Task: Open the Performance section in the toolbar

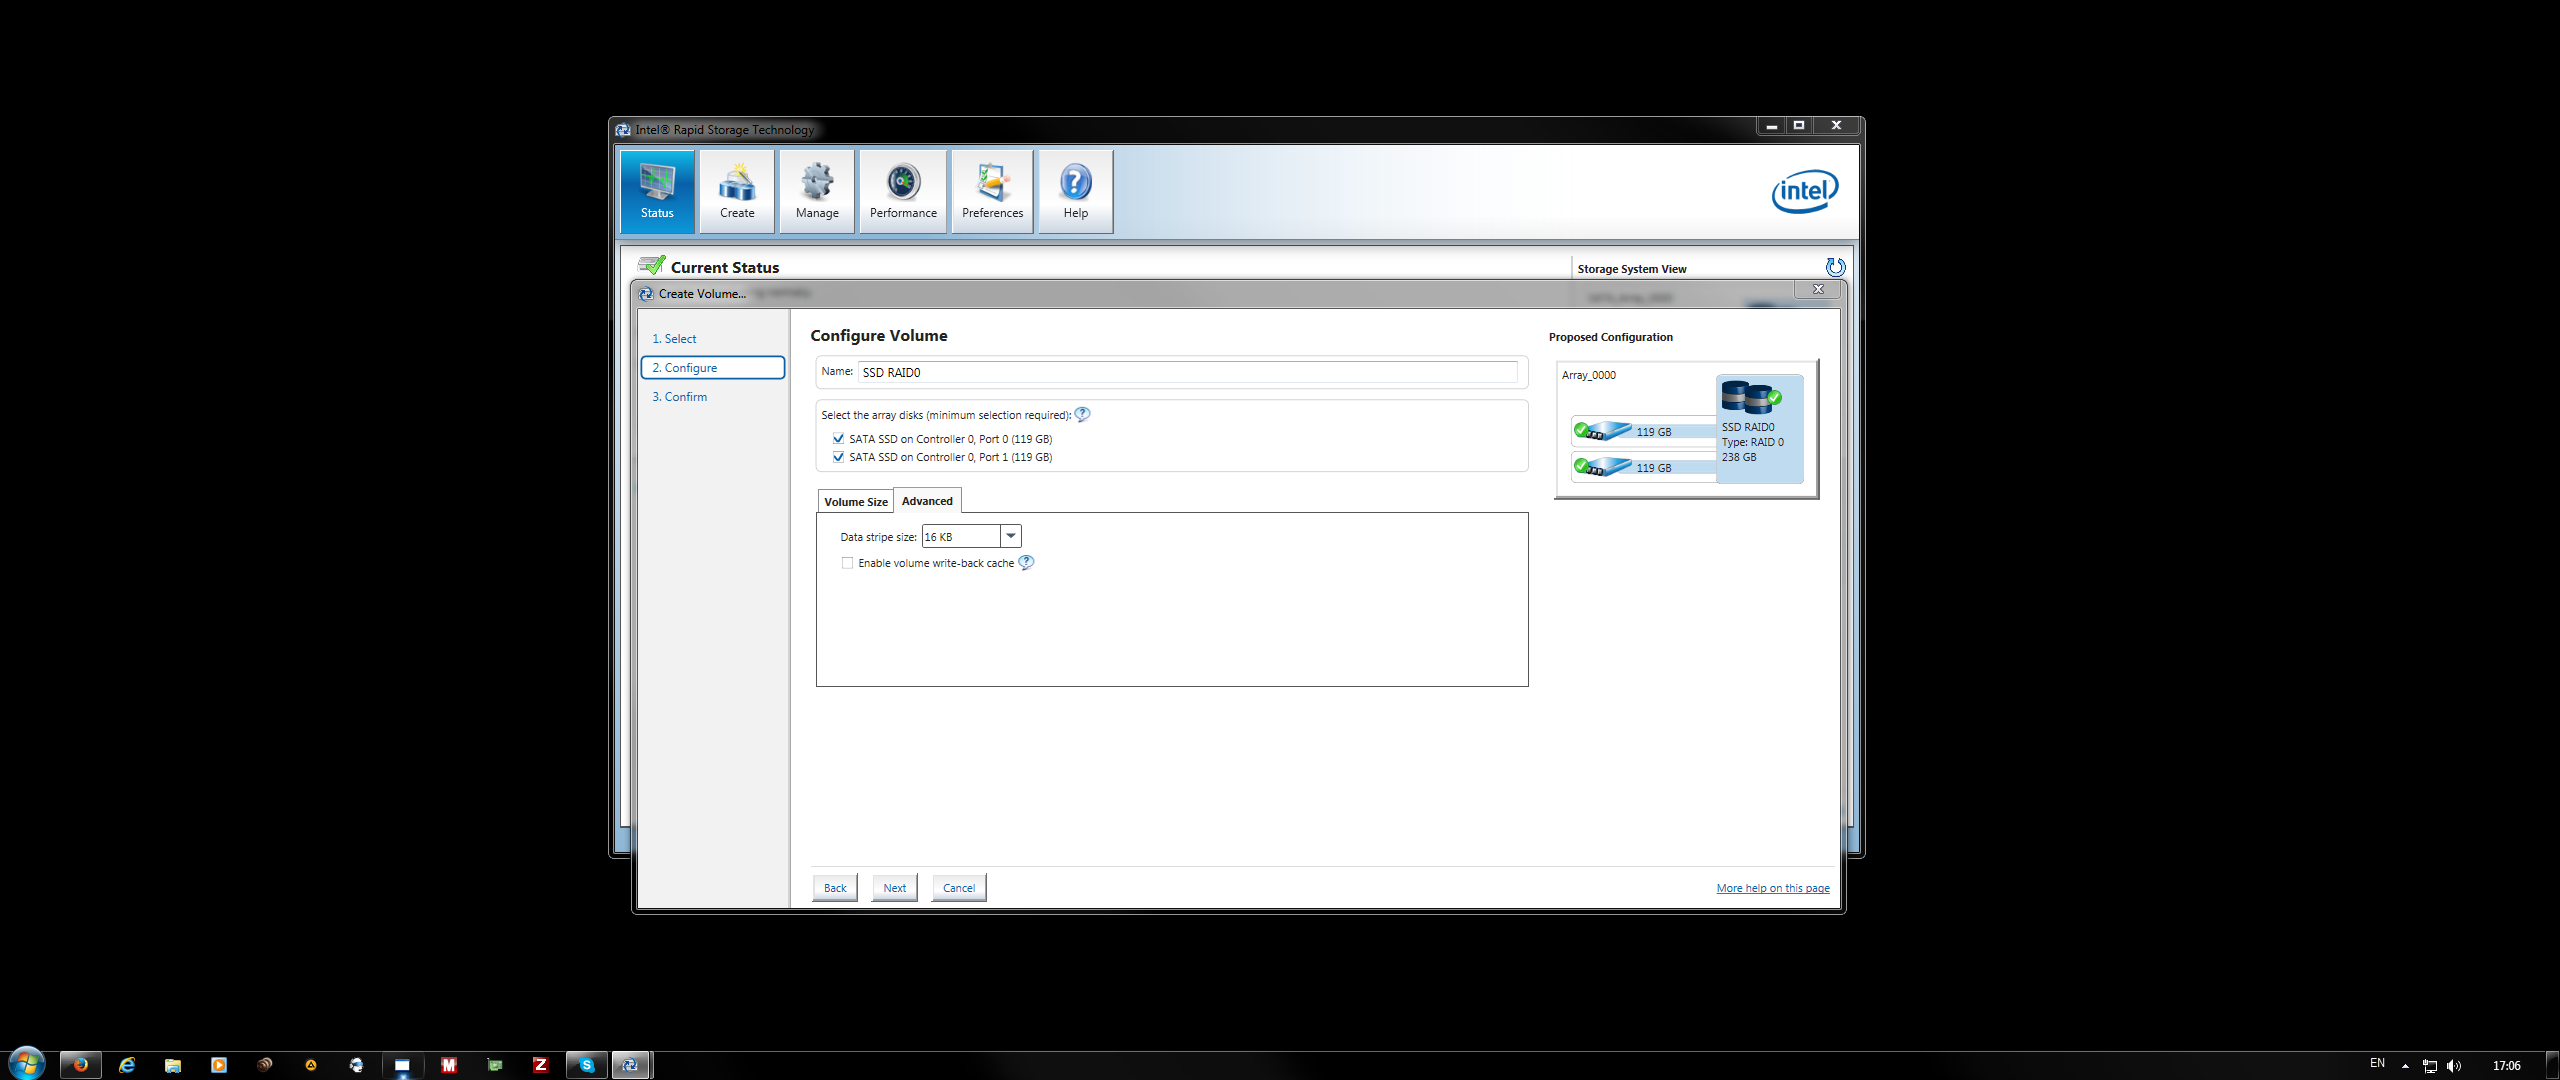Action: coord(903,191)
